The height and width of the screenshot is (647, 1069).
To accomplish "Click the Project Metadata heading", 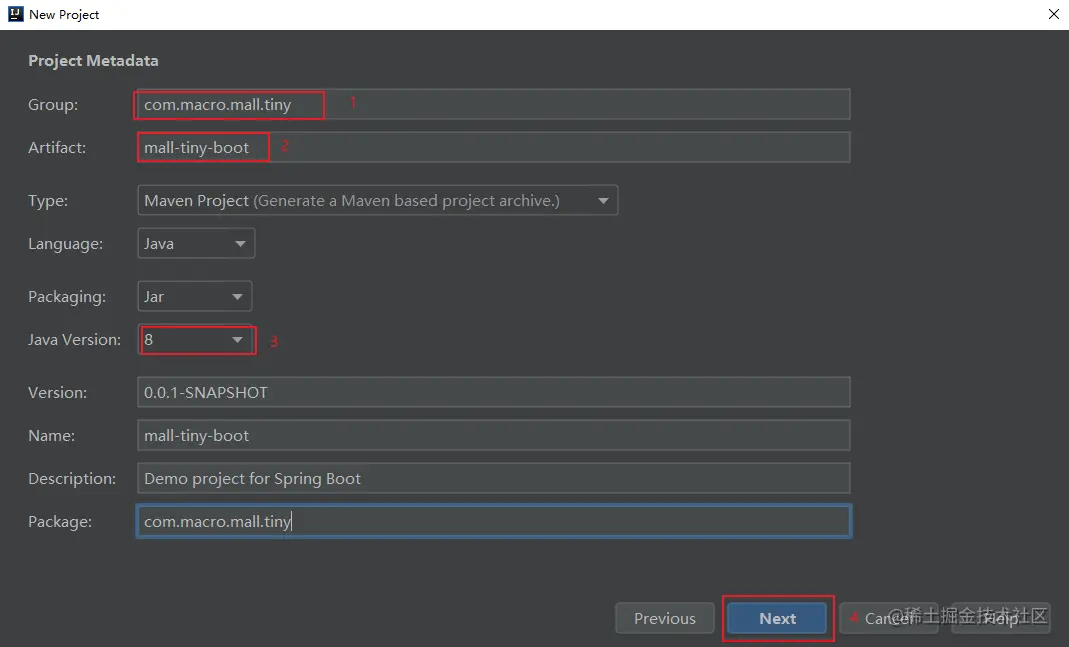I will click(93, 61).
